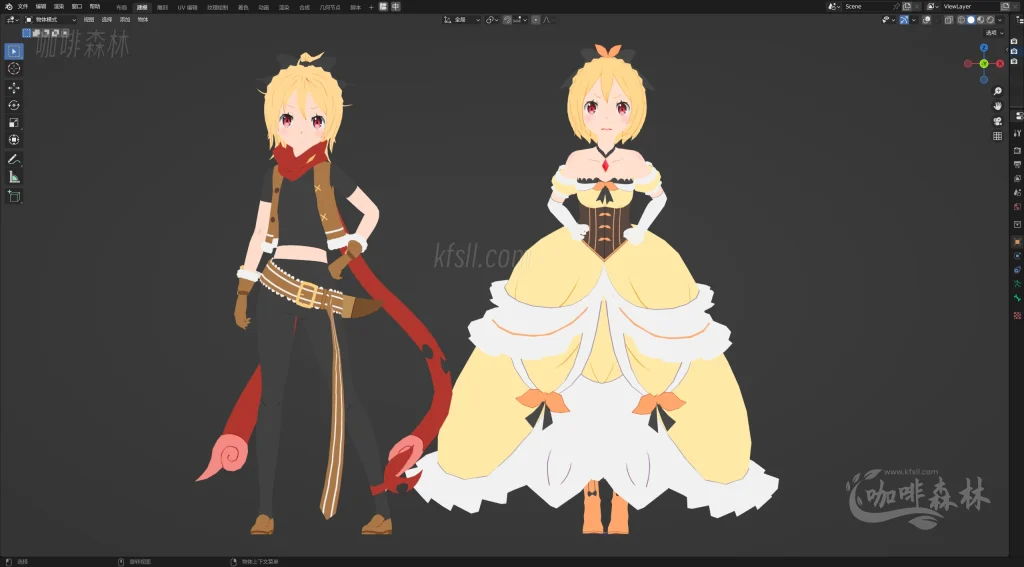Click the Blender logo menu icon
Image resolution: width=1024 pixels, height=567 pixels.
(x=8, y=7)
